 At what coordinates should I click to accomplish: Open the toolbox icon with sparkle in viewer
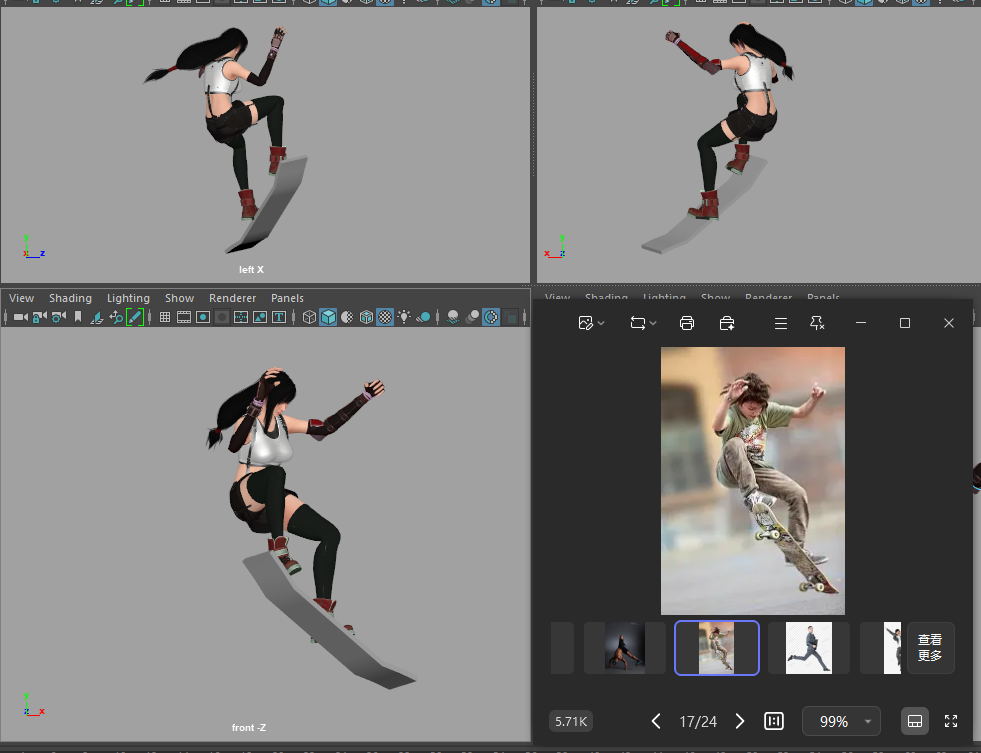(726, 323)
